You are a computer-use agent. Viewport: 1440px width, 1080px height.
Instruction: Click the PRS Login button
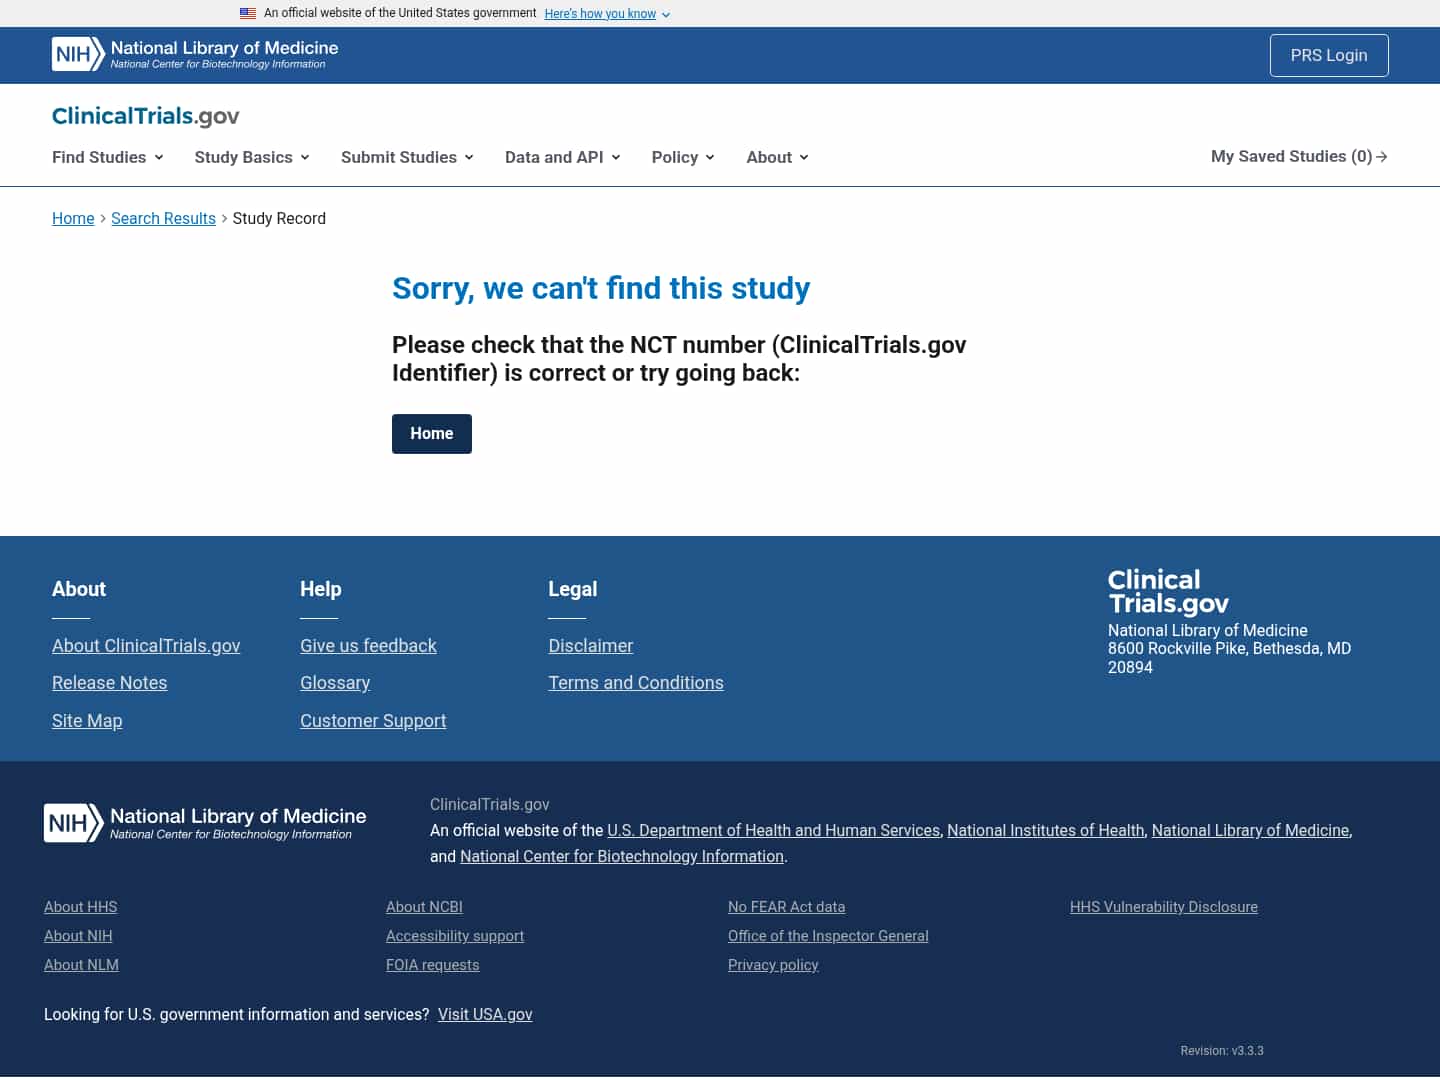1329,55
